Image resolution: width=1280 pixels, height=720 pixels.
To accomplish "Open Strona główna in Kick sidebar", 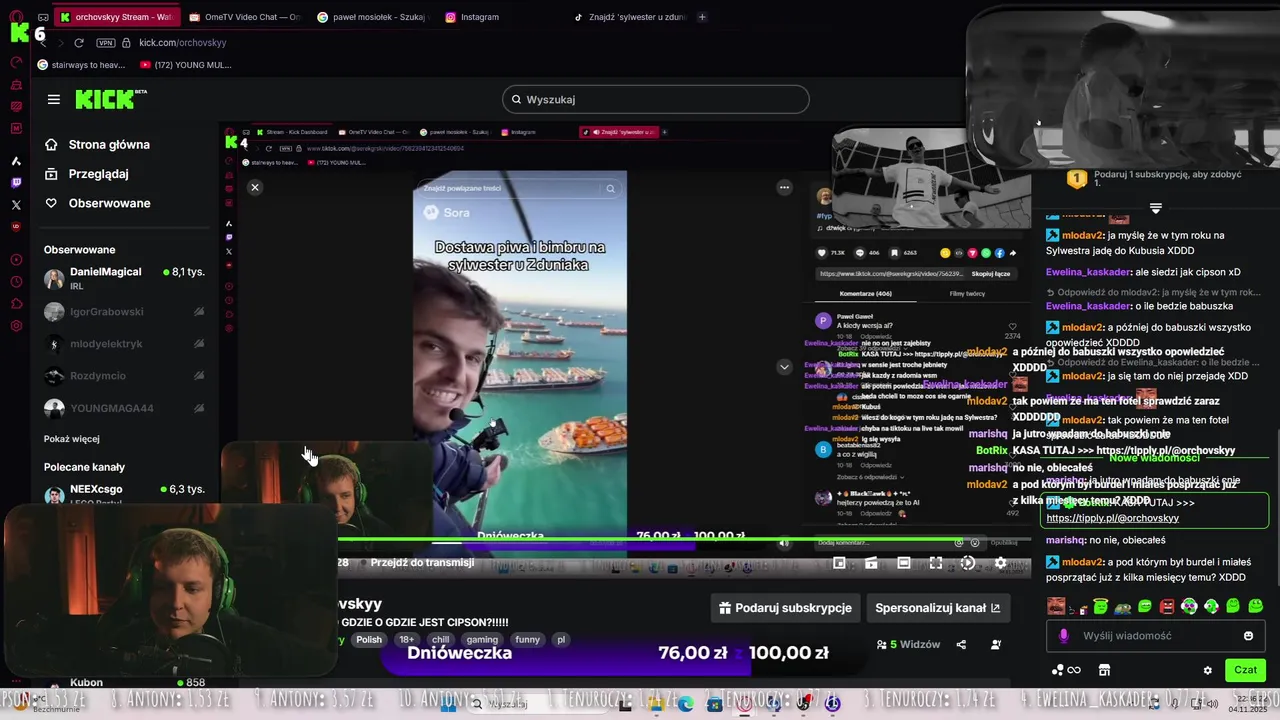I will coord(97,144).
